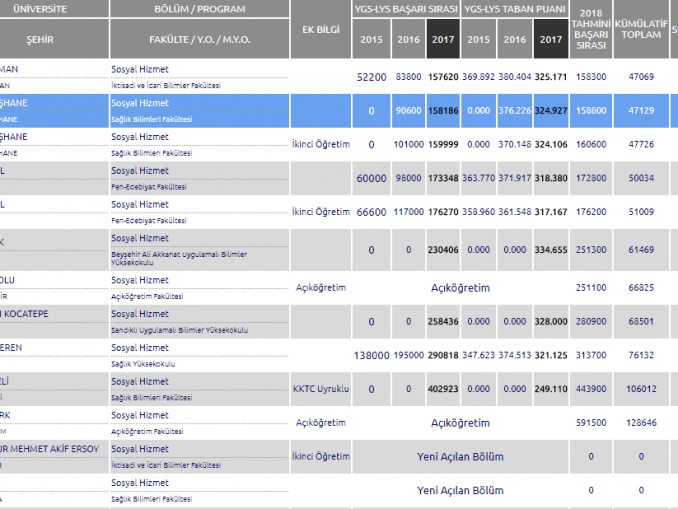Click the KKTC Uyruklu info cell
The width and height of the screenshot is (678, 509).
coord(320,389)
